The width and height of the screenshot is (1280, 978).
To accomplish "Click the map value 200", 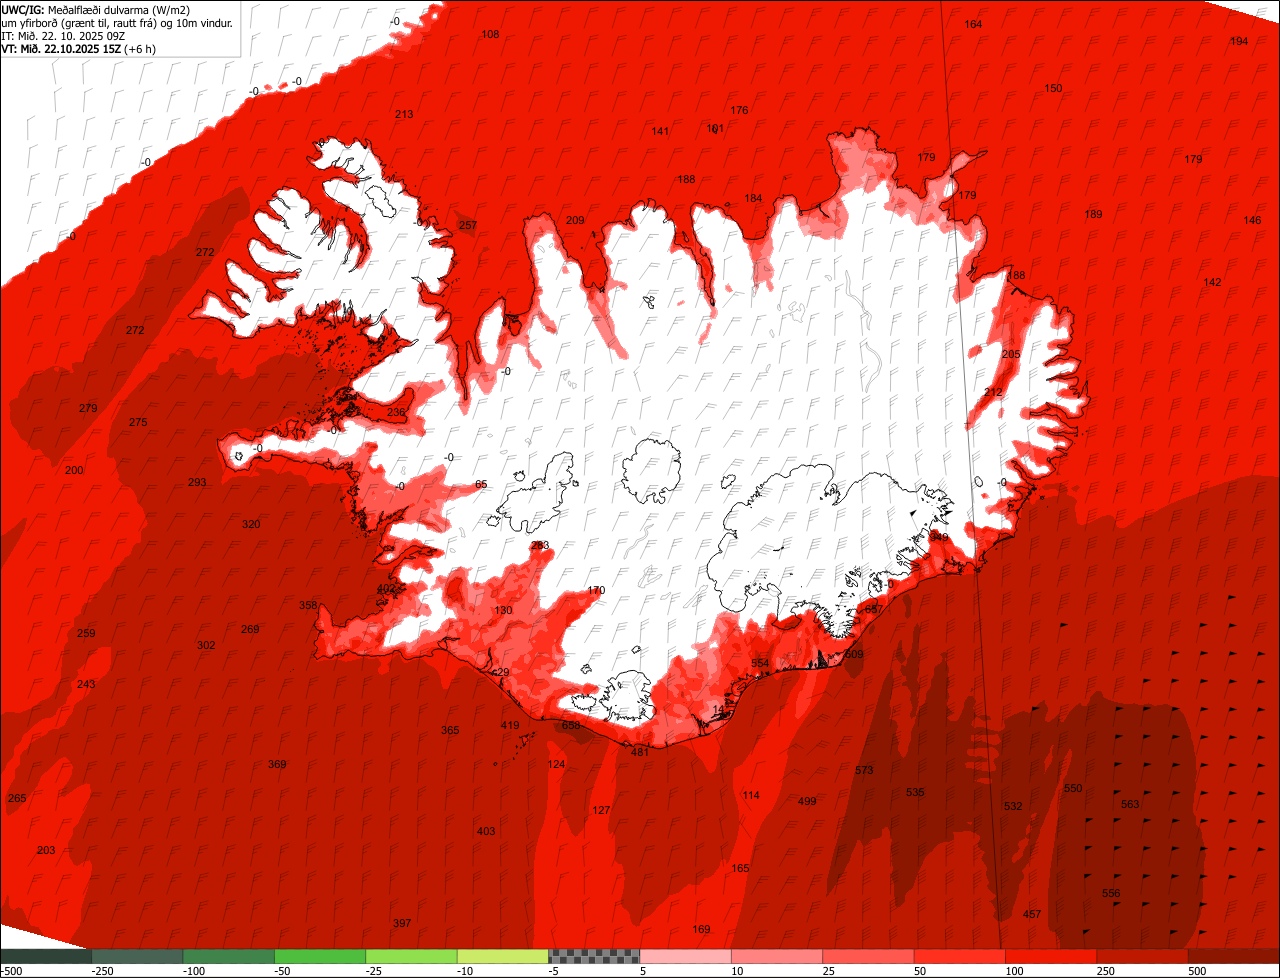I will pyautogui.click(x=74, y=470).
